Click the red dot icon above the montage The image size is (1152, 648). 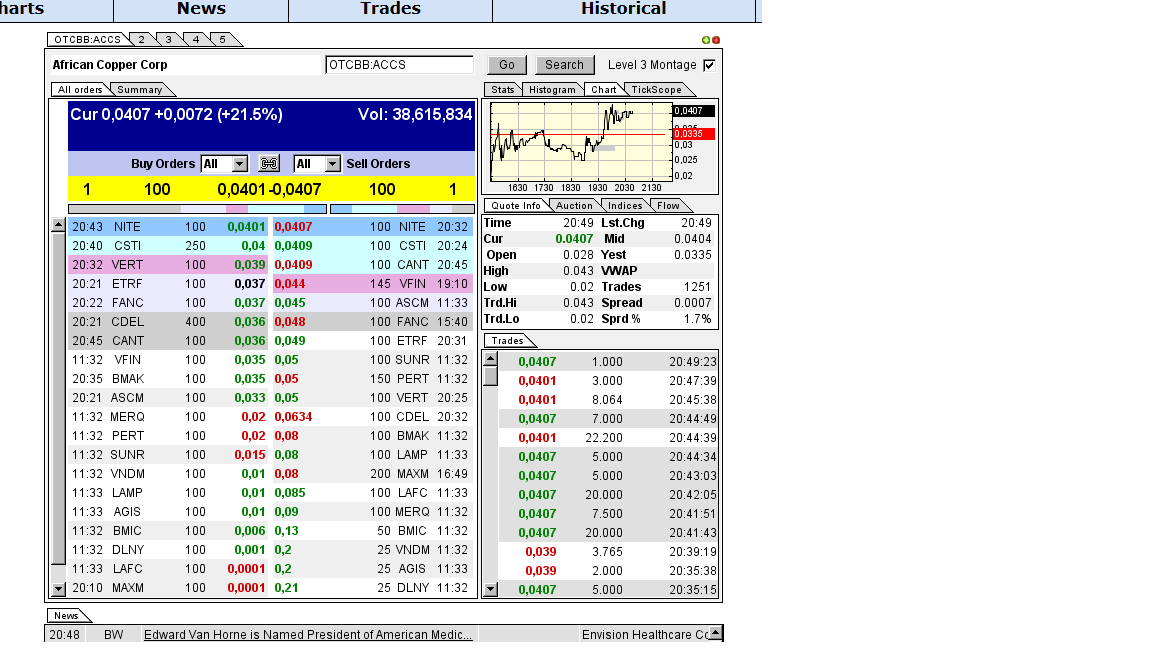point(716,40)
